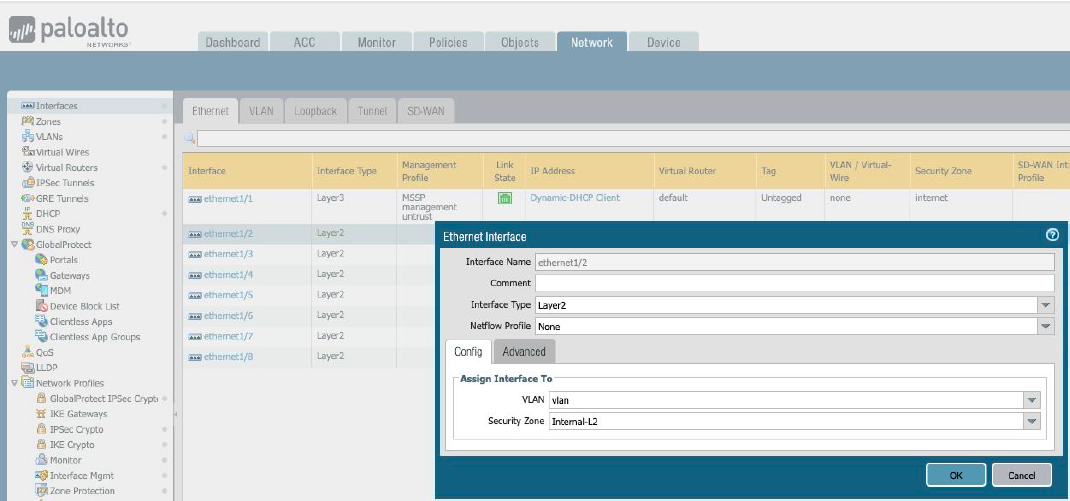Click the Virtual Routers sidebar icon
The width and height of the screenshot is (1070, 501).
pos(28,168)
